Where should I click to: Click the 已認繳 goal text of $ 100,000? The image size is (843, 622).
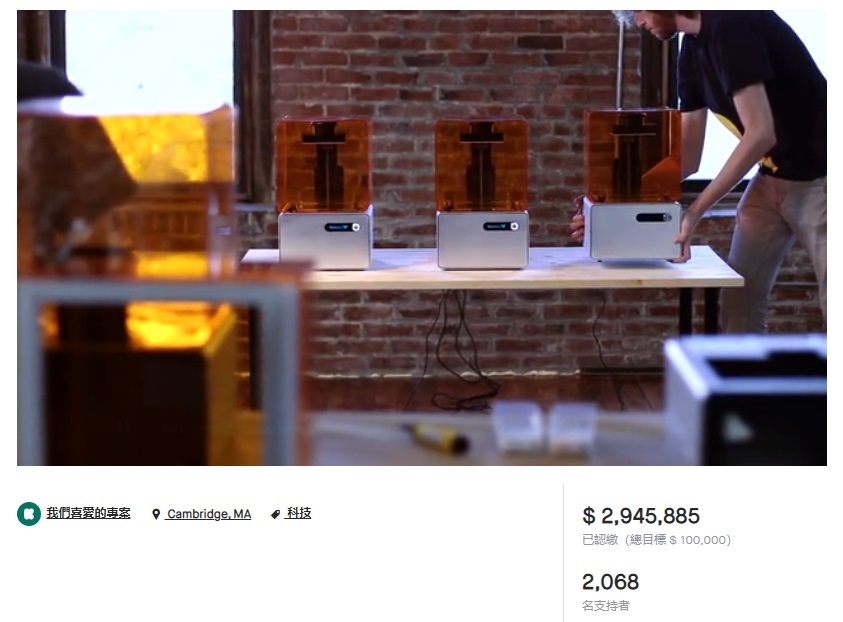coord(656,540)
